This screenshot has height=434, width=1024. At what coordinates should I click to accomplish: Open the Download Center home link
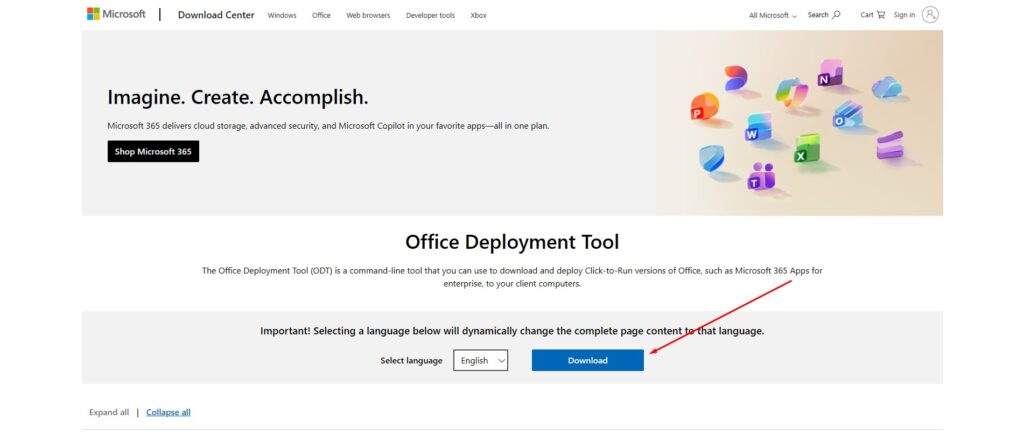(216, 15)
